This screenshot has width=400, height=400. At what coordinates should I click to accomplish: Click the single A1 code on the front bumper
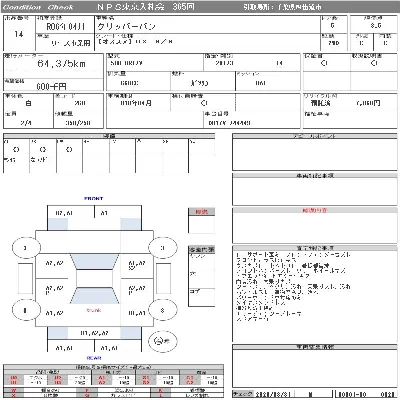point(104,213)
